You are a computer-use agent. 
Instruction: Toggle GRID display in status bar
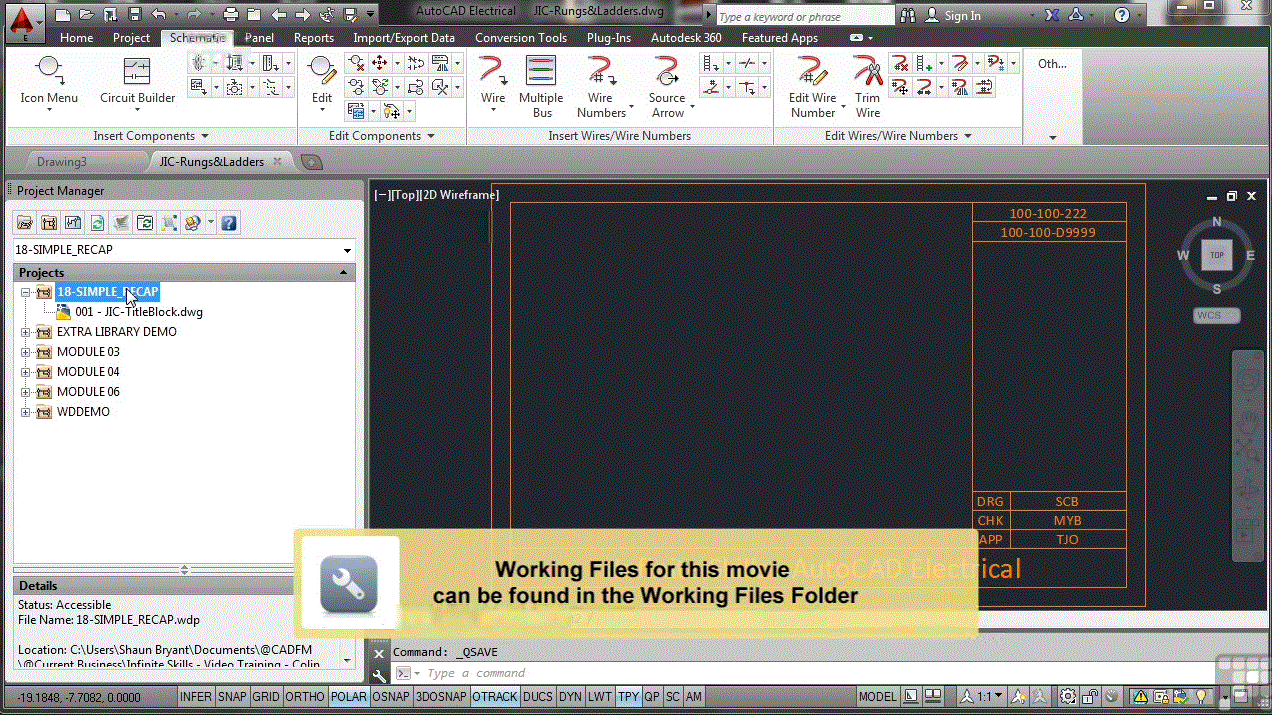pyautogui.click(x=266, y=697)
